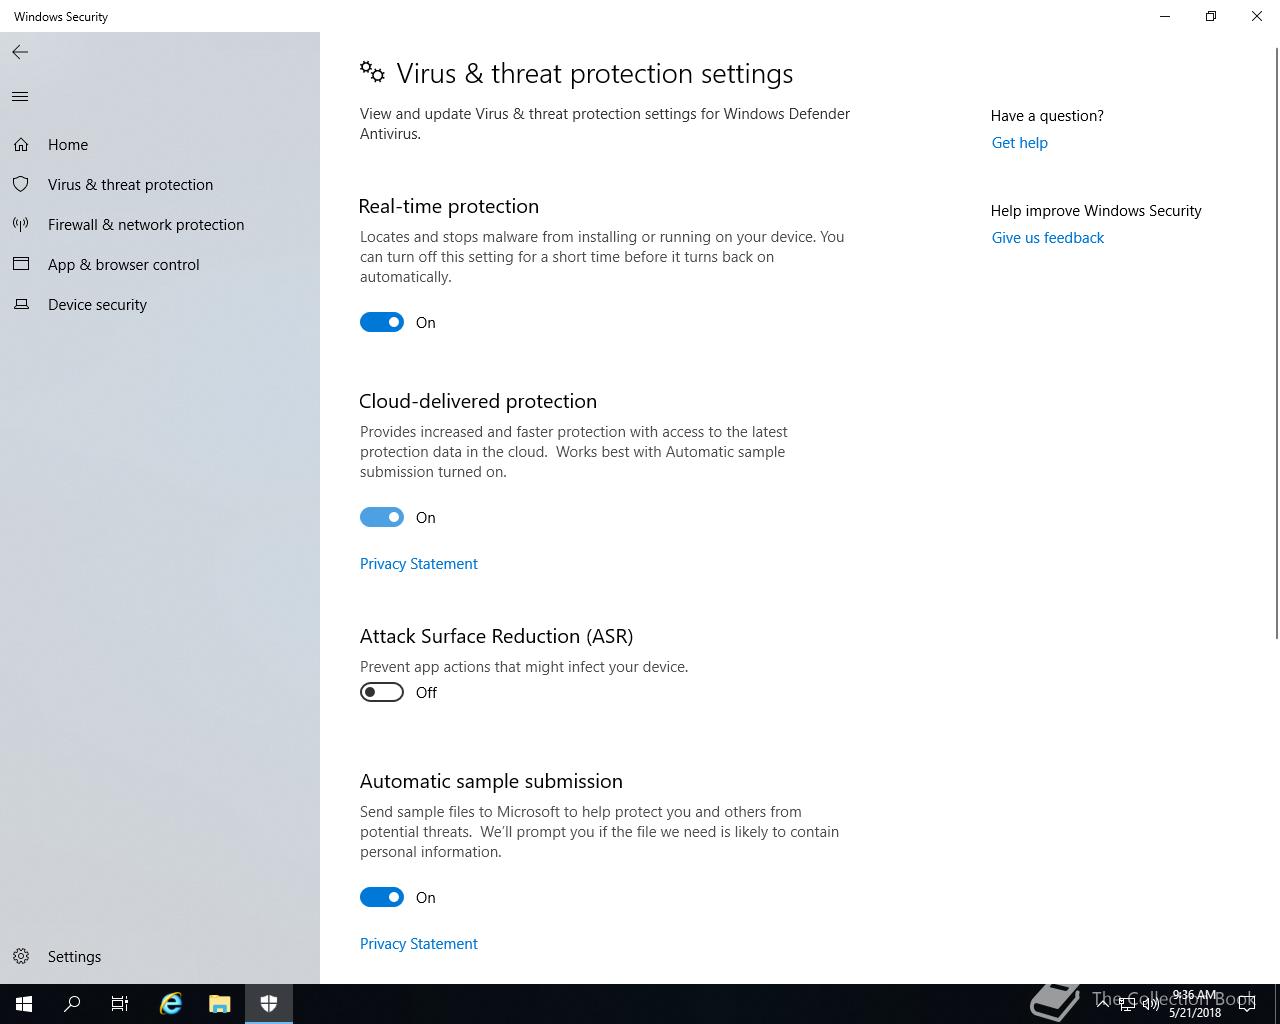Select Virus & threat protection in sidebar
This screenshot has width=1280, height=1024.
tap(160, 185)
